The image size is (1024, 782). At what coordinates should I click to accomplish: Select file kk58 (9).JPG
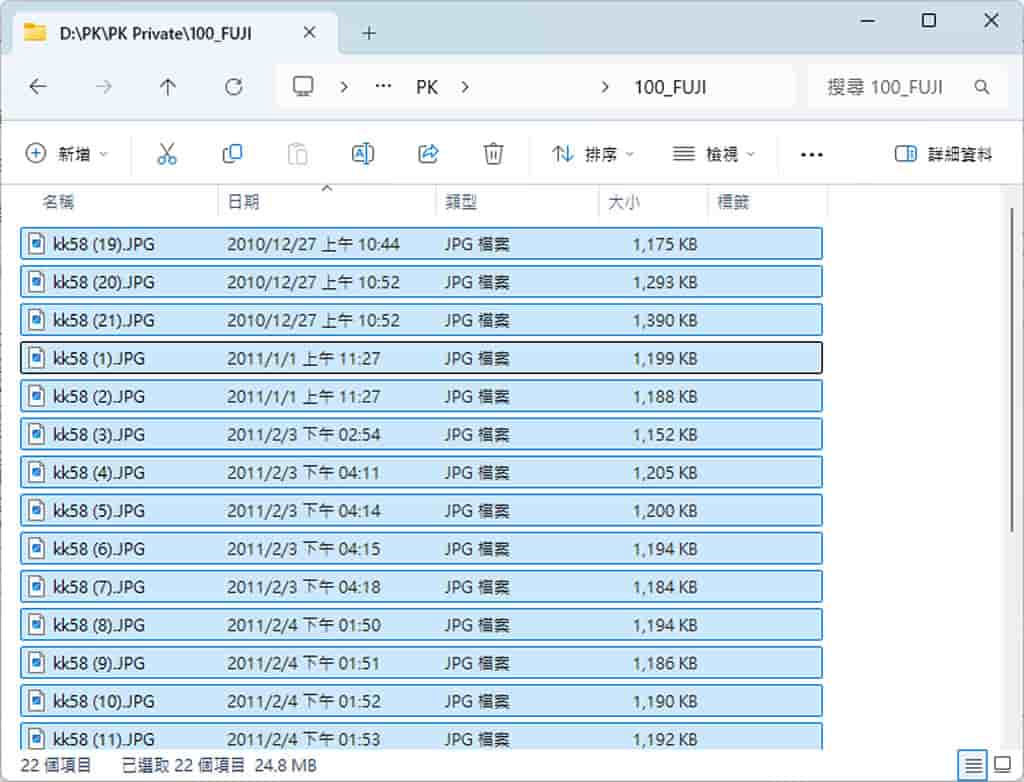click(421, 662)
